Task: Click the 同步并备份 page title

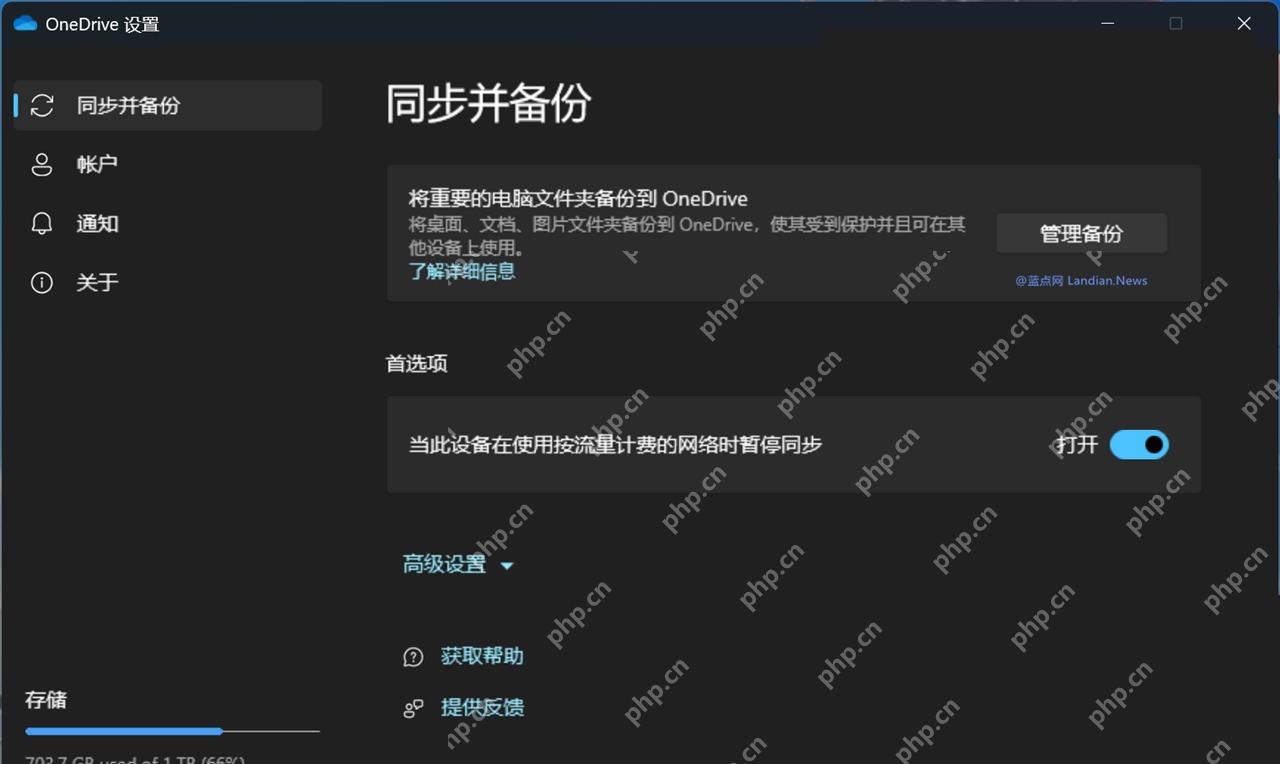Action: [x=489, y=104]
